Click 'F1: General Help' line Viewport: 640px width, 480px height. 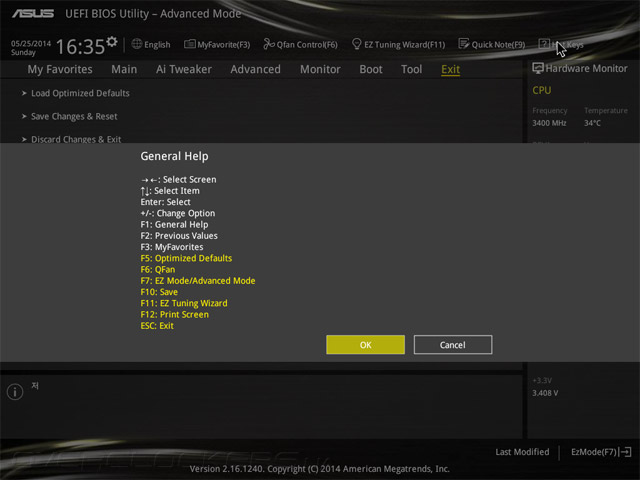174,224
